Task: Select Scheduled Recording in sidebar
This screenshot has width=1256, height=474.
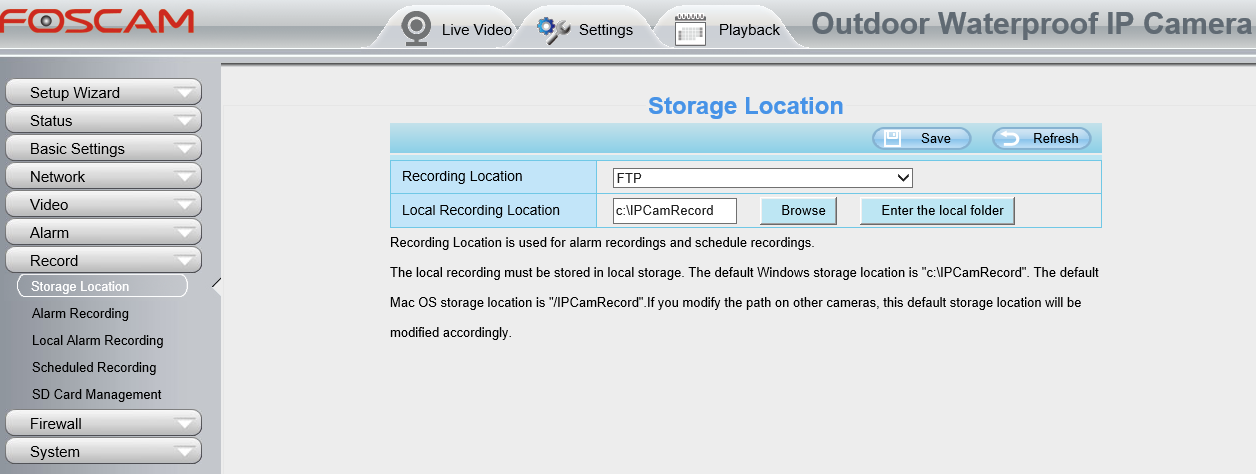Action: 94,367
